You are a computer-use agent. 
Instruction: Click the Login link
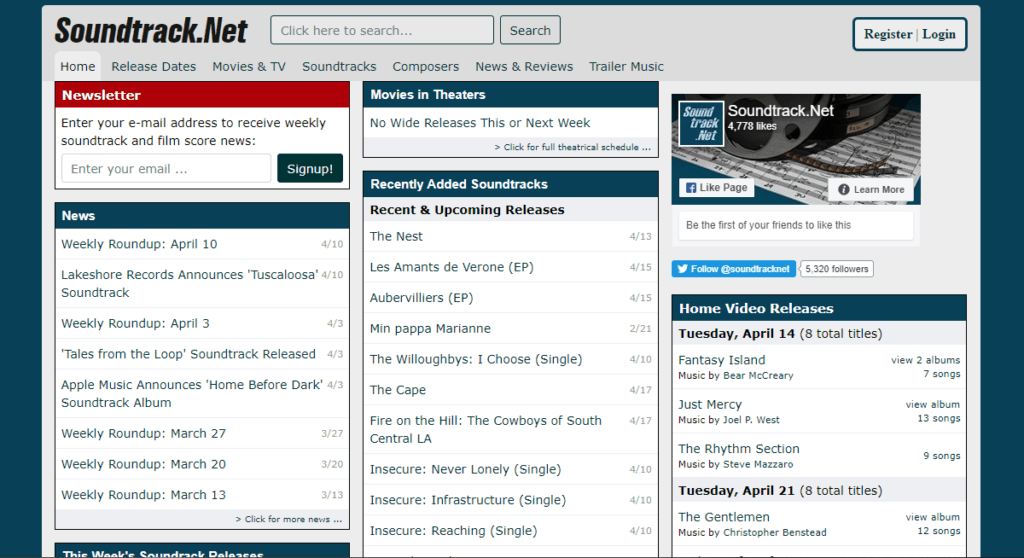coord(939,34)
